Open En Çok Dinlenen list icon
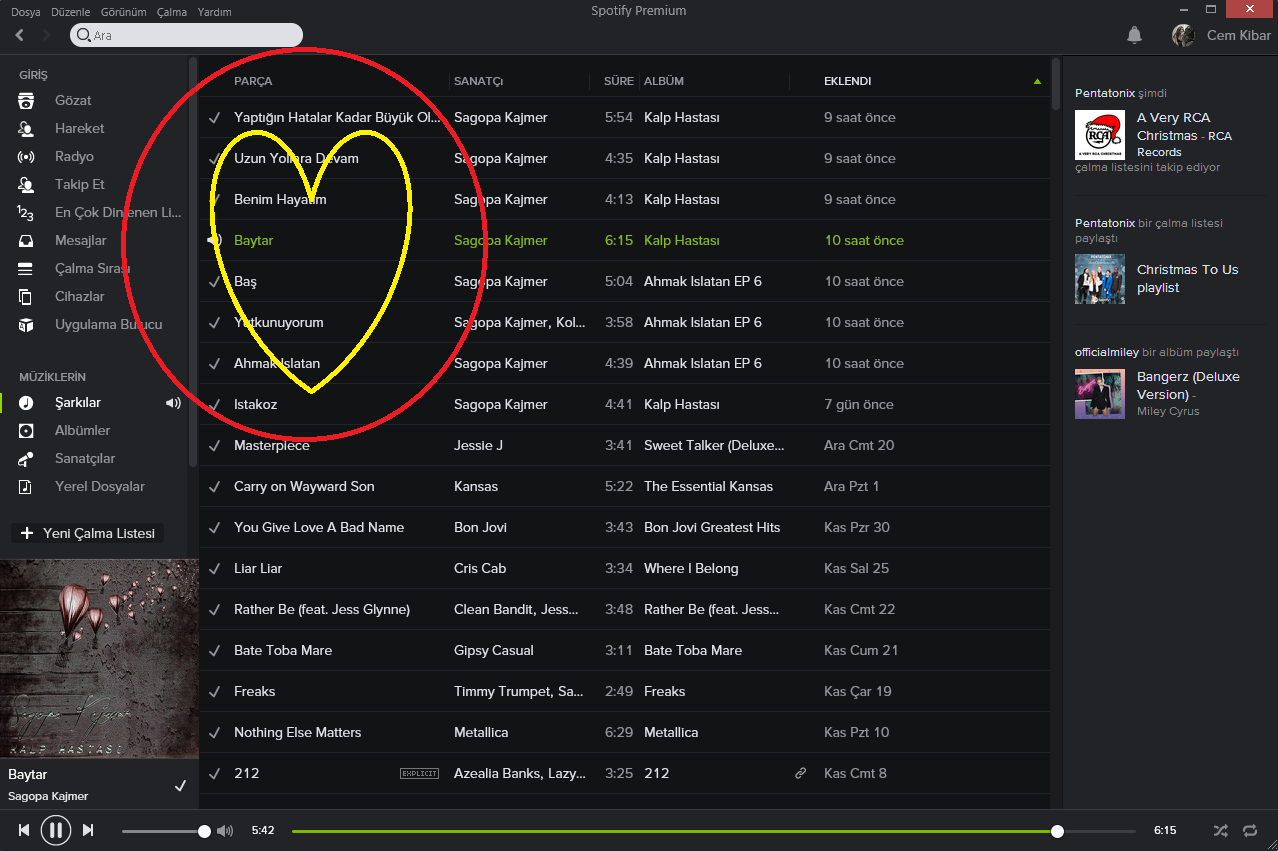The image size is (1278, 851). (x=26, y=212)
